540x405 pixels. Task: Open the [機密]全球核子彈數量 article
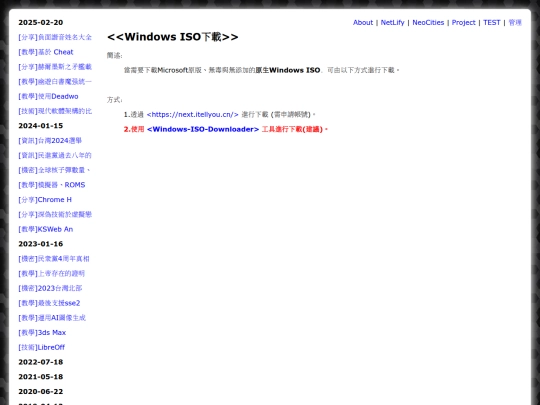click(x=54, y=170)
